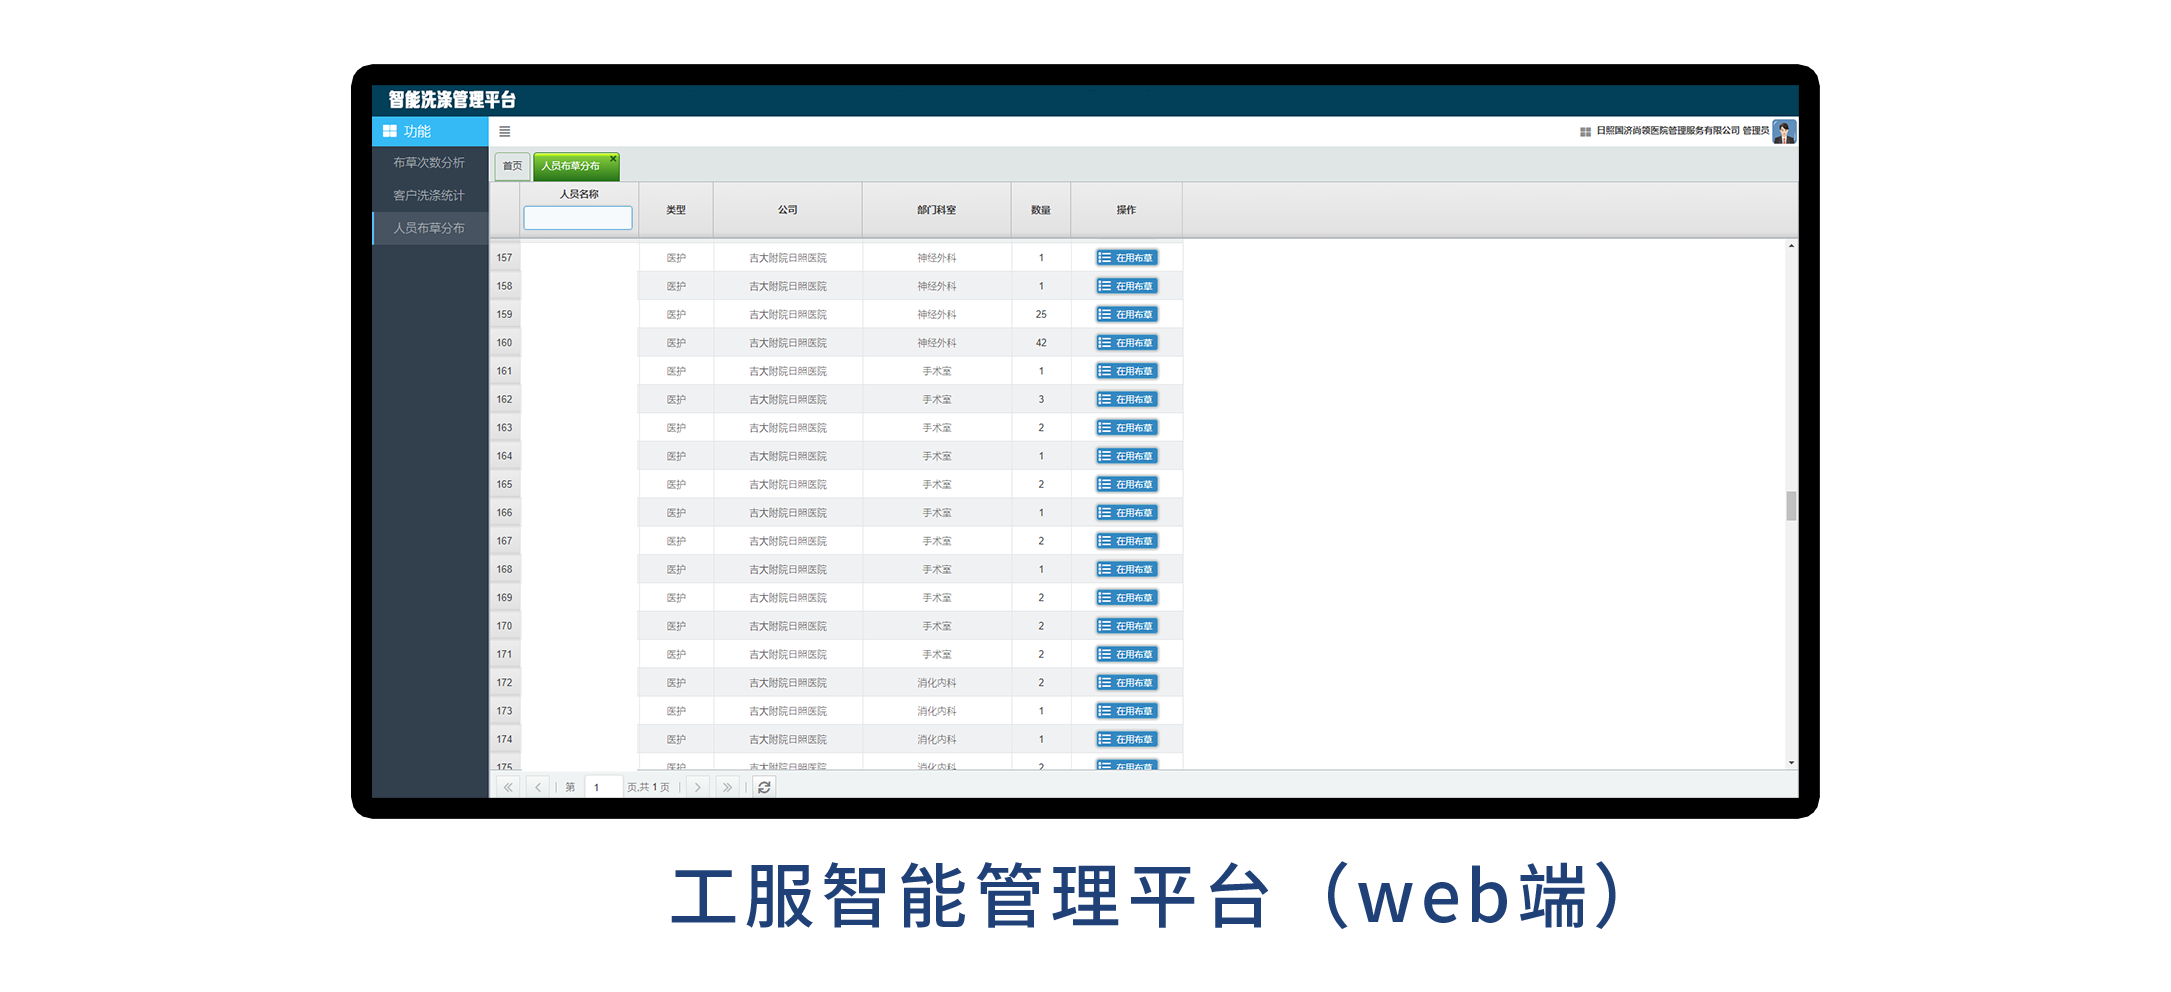
Task: Click the refresh icon in the pagination bar
Action: tap(764, 788)
